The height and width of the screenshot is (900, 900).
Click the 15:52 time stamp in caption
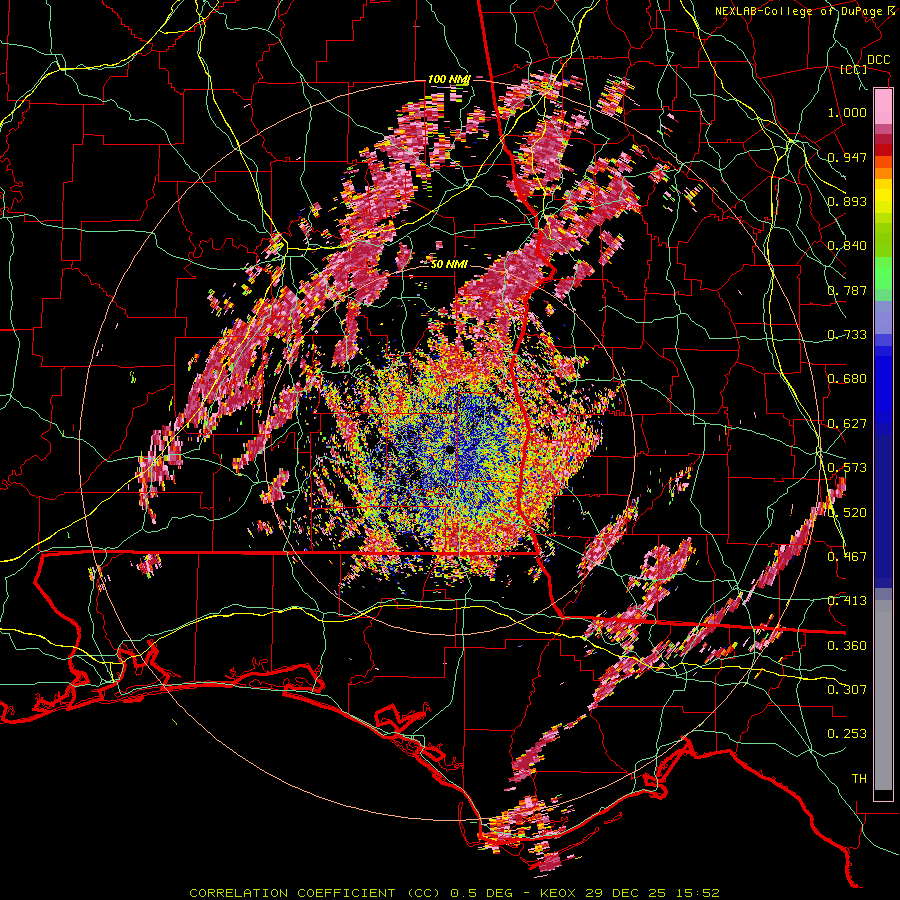[x=700, y=893]
